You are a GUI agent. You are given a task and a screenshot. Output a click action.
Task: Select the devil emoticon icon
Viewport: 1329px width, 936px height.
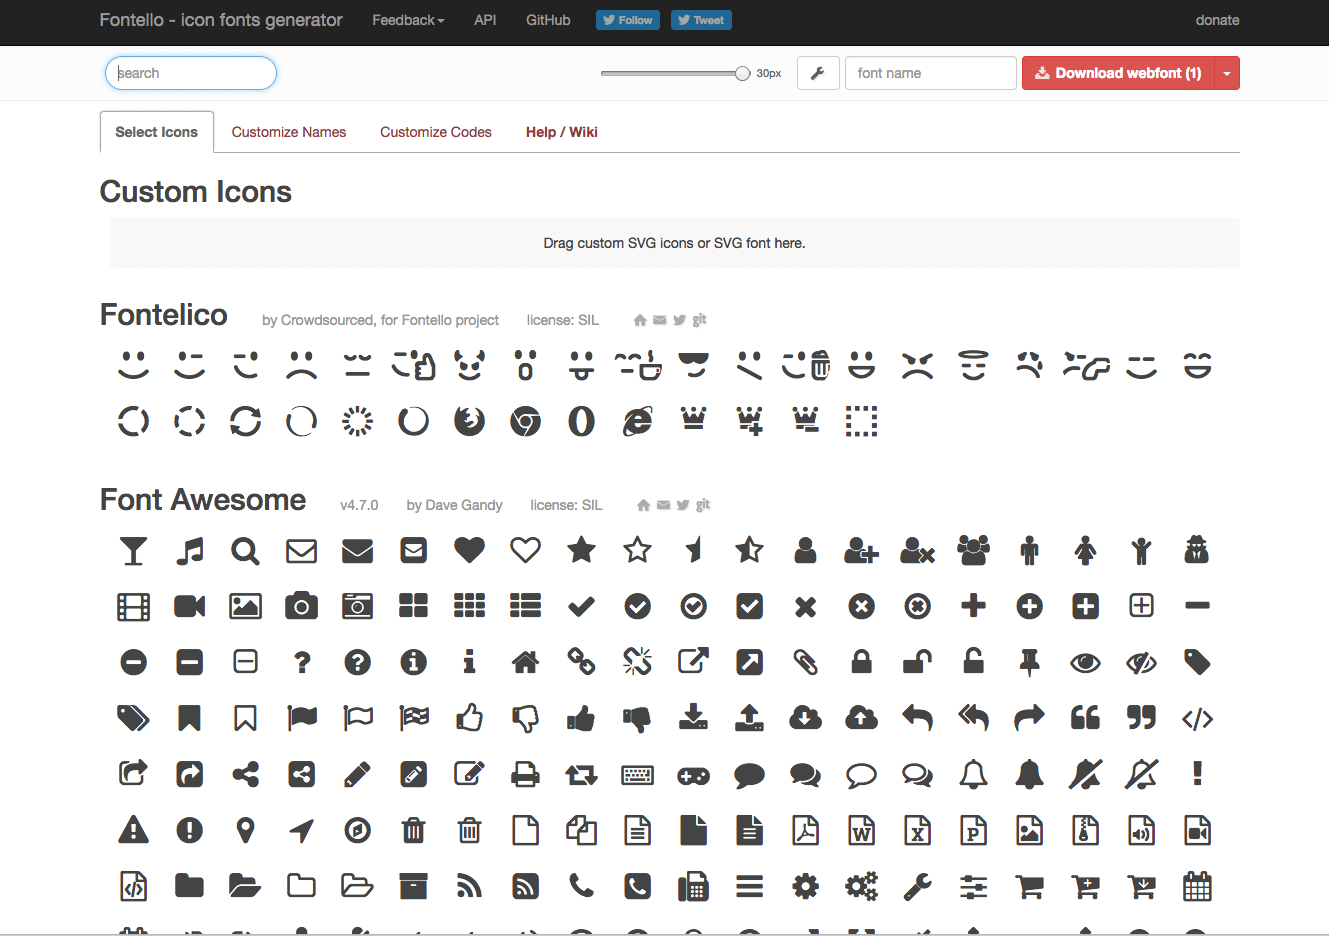click(x=469, y=366)
